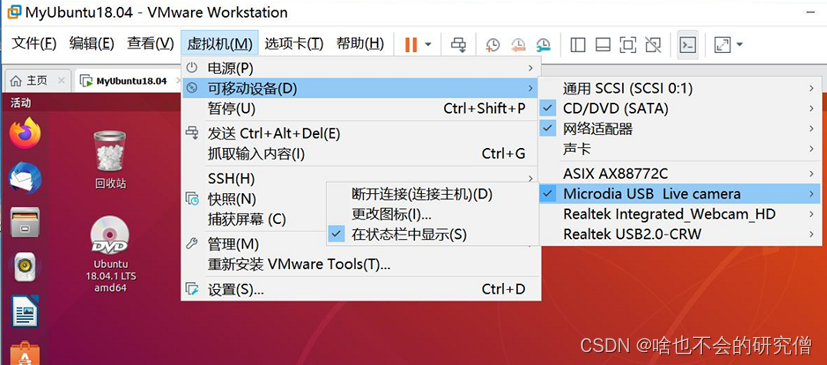Open dropdown arrow beside stretch display icon
Viewport: 827px width, 365px height.
(739, 45)
